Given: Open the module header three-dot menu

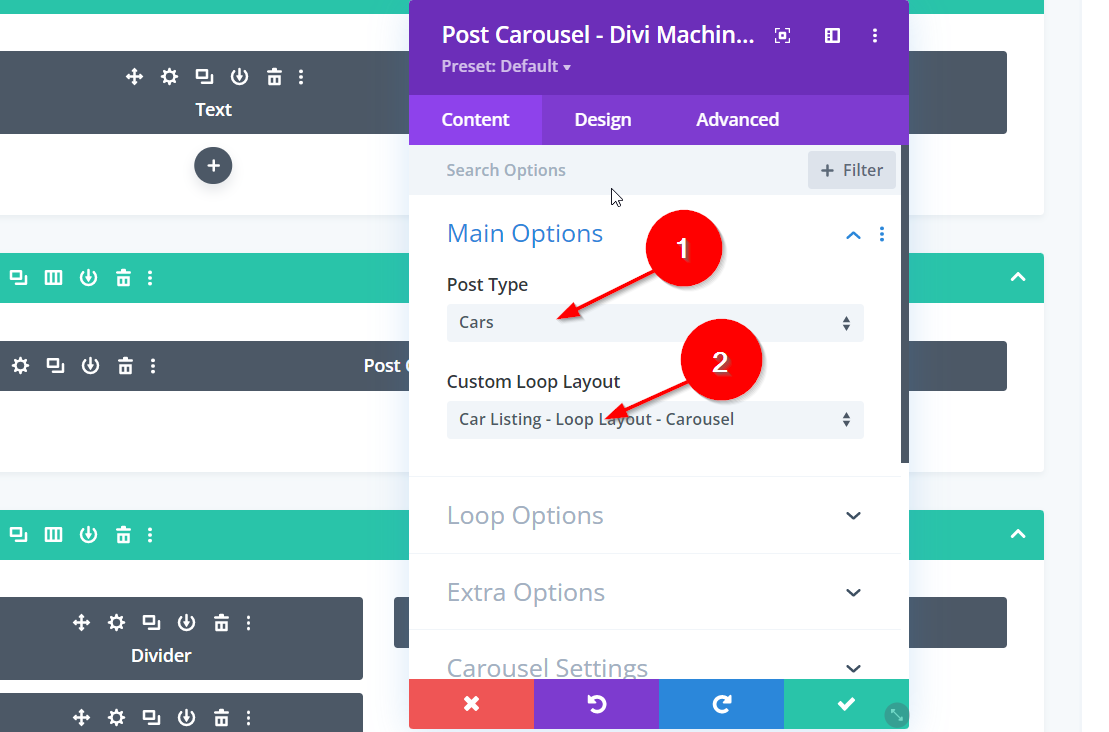Looking at the screenshot, I should pos(875,36).
